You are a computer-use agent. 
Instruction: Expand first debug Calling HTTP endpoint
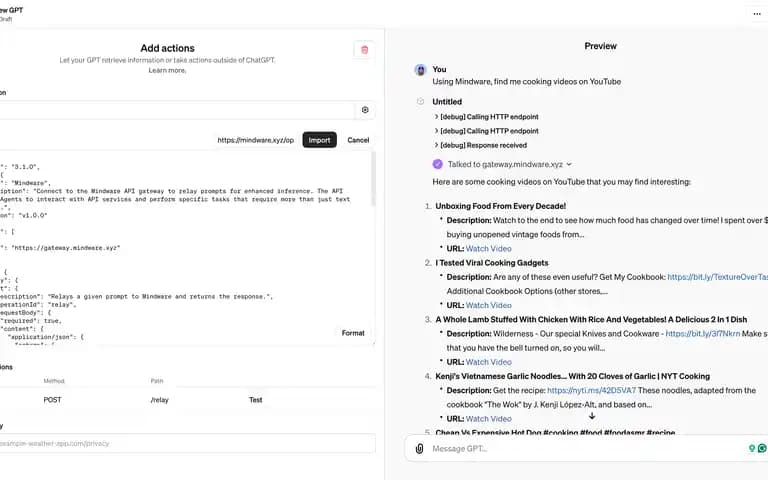[486, 117]
